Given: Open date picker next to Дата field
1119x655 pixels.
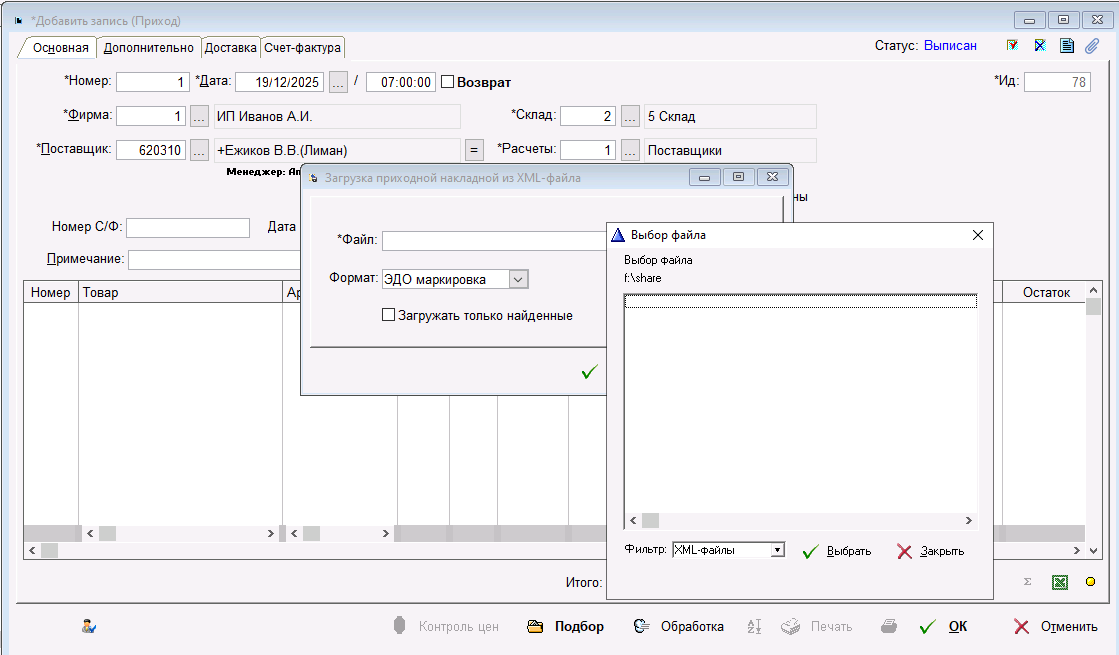Looking at the screenshot, I should point(339,83).
